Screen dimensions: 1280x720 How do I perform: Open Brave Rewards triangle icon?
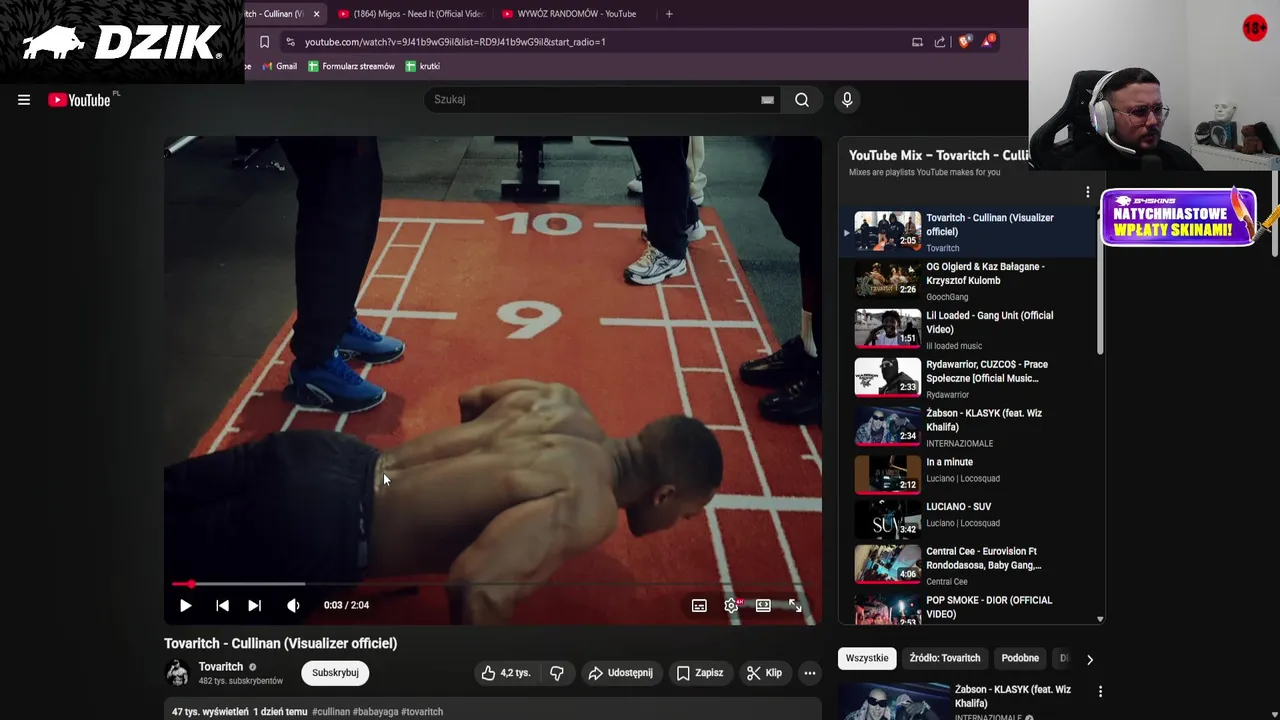click(x=988, y=41)
